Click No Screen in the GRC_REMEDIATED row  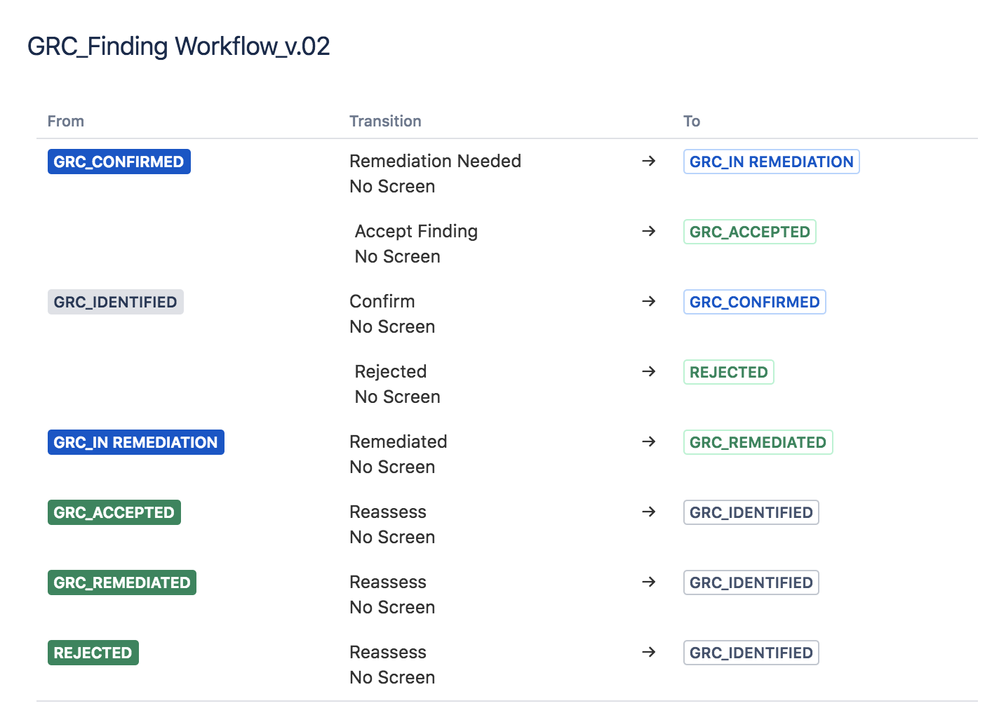[392, 607]
